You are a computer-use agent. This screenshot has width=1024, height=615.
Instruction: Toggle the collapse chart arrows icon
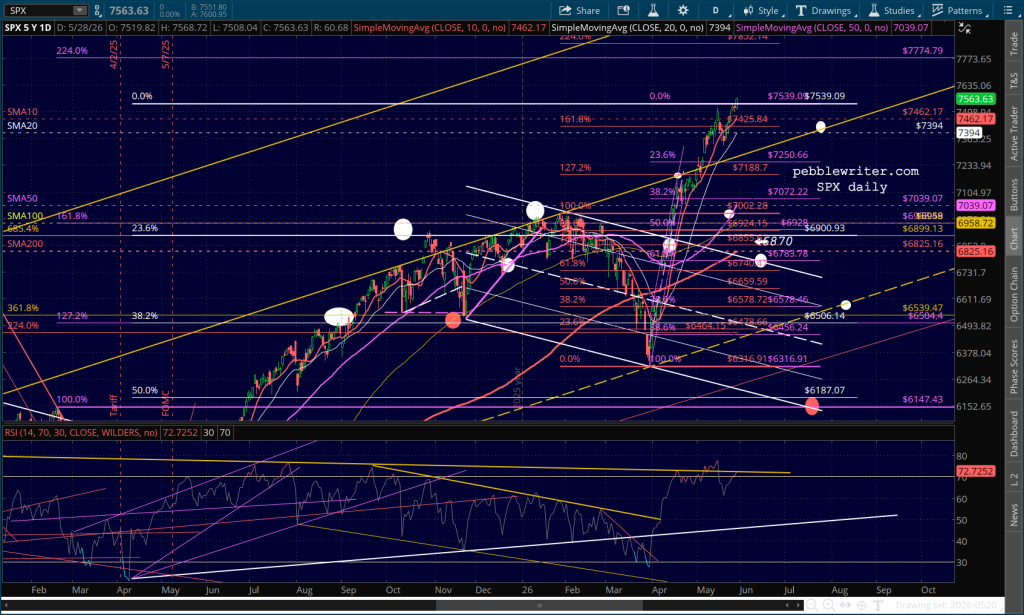pyautogui.click(x=964, y=28)
